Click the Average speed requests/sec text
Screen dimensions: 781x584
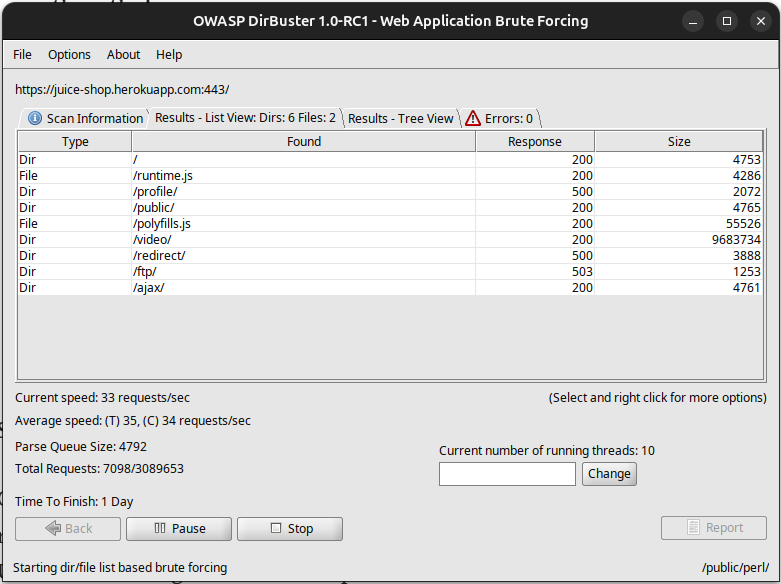132,420
